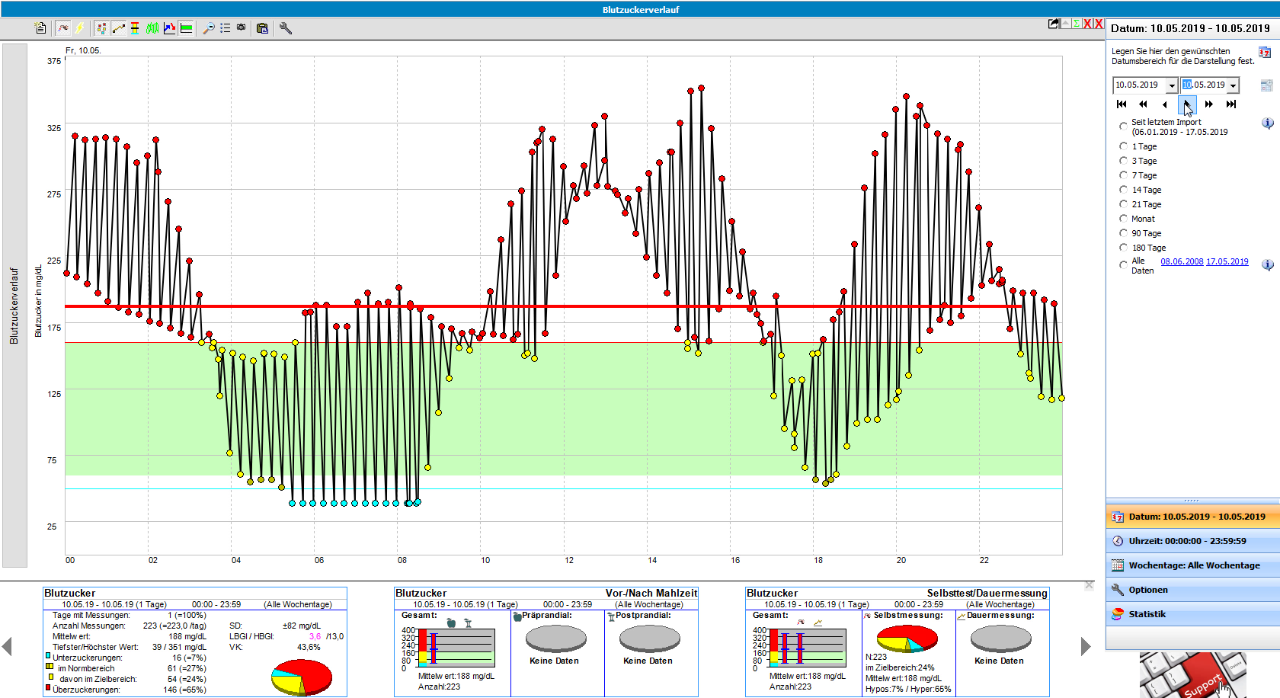Click the double-arrow fast-forward date button
This screenshot has height=698, width=1280.
pyautogui.click(x=1209, y=104)
